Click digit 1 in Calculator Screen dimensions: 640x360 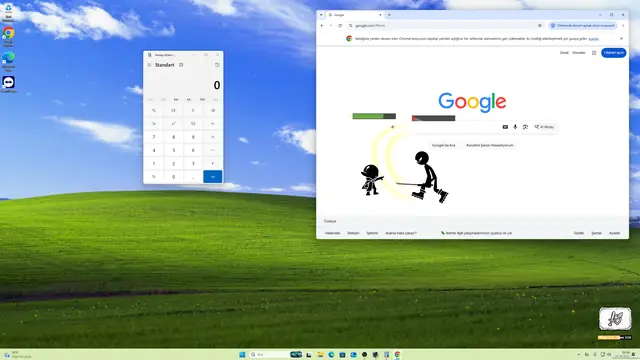click(154, 164)
